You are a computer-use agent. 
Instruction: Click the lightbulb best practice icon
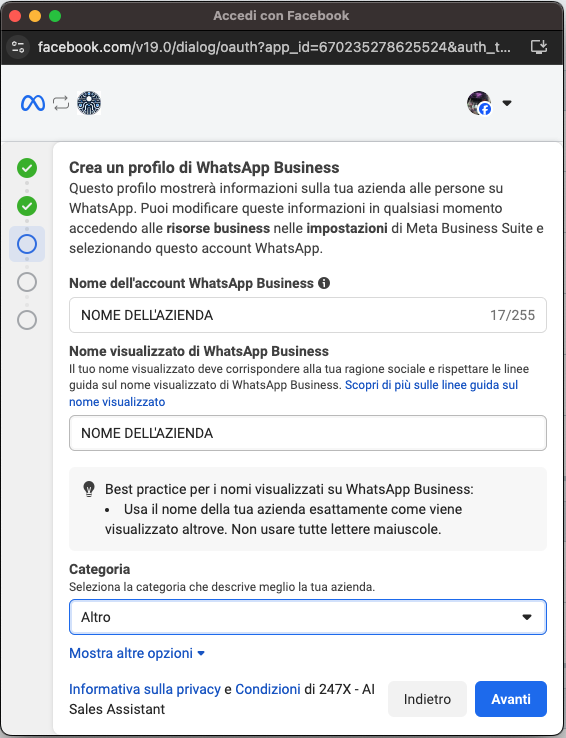[89, 489]
